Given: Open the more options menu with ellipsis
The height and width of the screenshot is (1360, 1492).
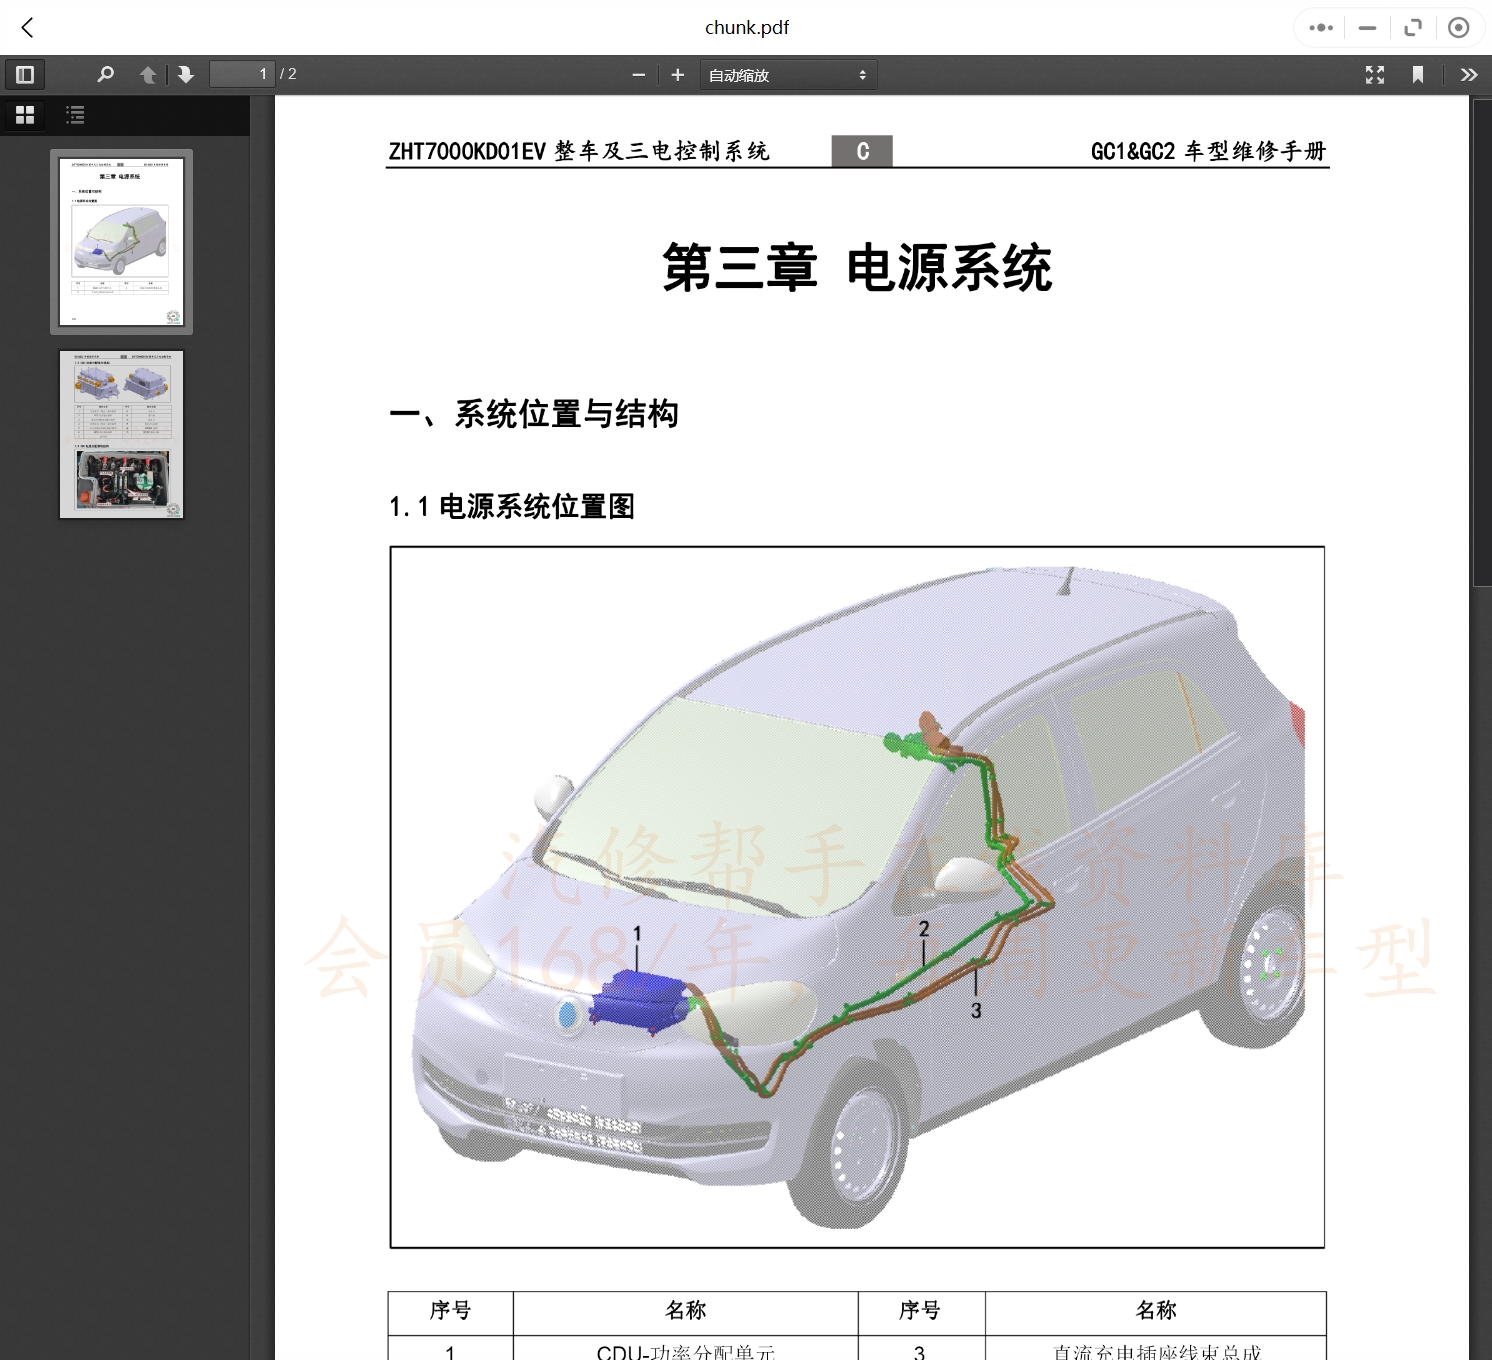Looking at the screenshot, I should tap(1319, 27).
